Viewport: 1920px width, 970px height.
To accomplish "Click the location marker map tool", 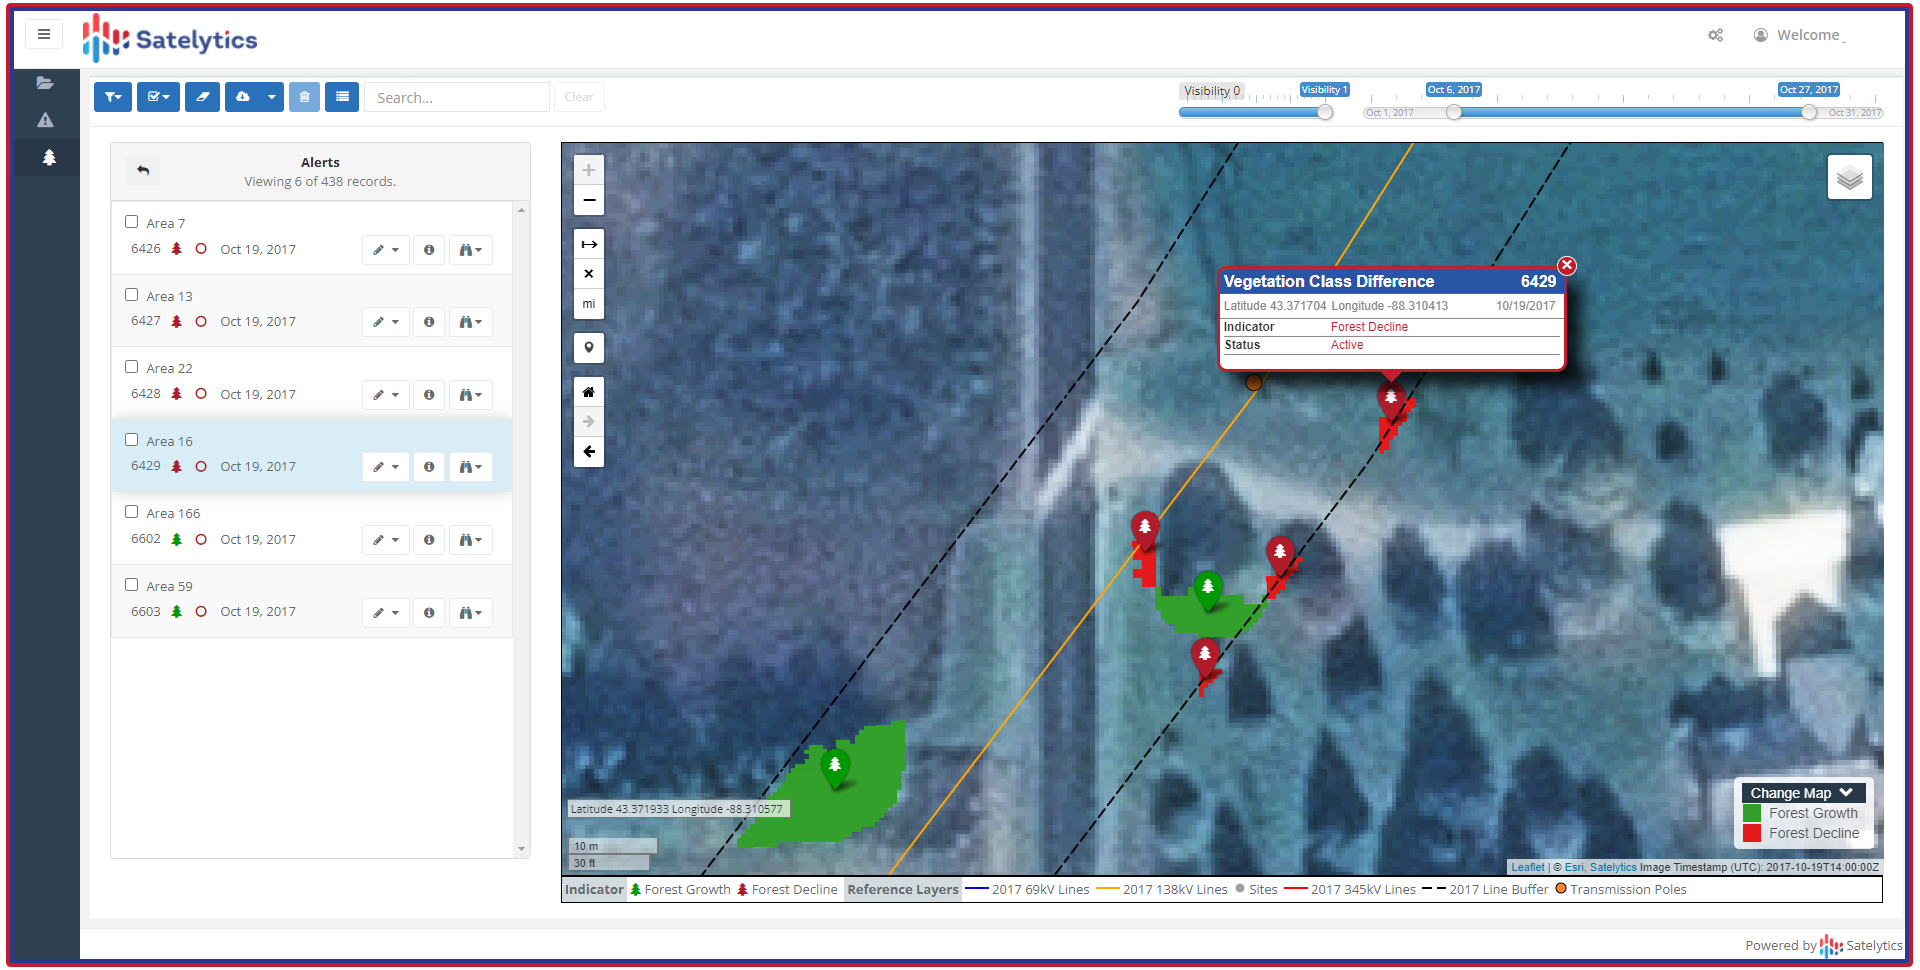I will [589, 348].
